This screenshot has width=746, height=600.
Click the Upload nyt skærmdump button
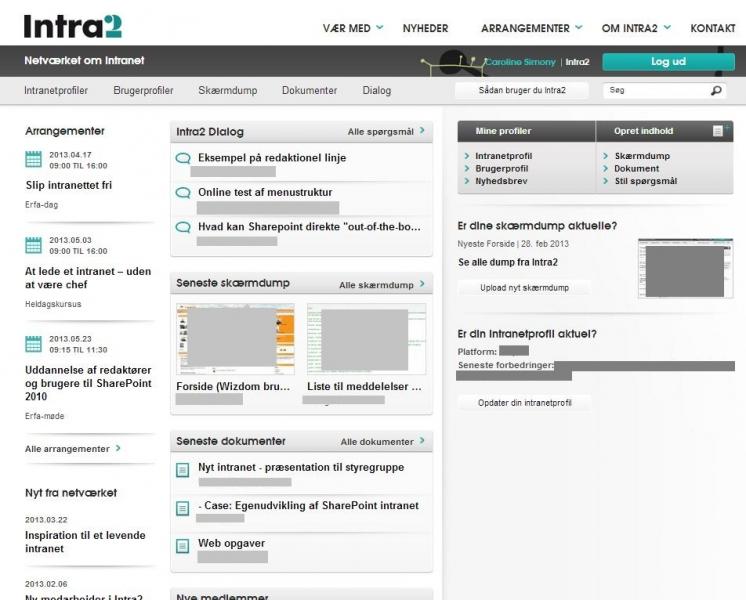pyautogui.click(x=524, y=288)
